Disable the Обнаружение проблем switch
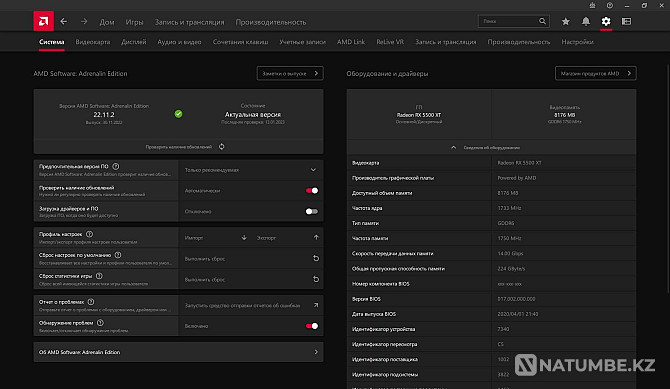Viewport: 670px width, 389px height. (x=312, y=326)
